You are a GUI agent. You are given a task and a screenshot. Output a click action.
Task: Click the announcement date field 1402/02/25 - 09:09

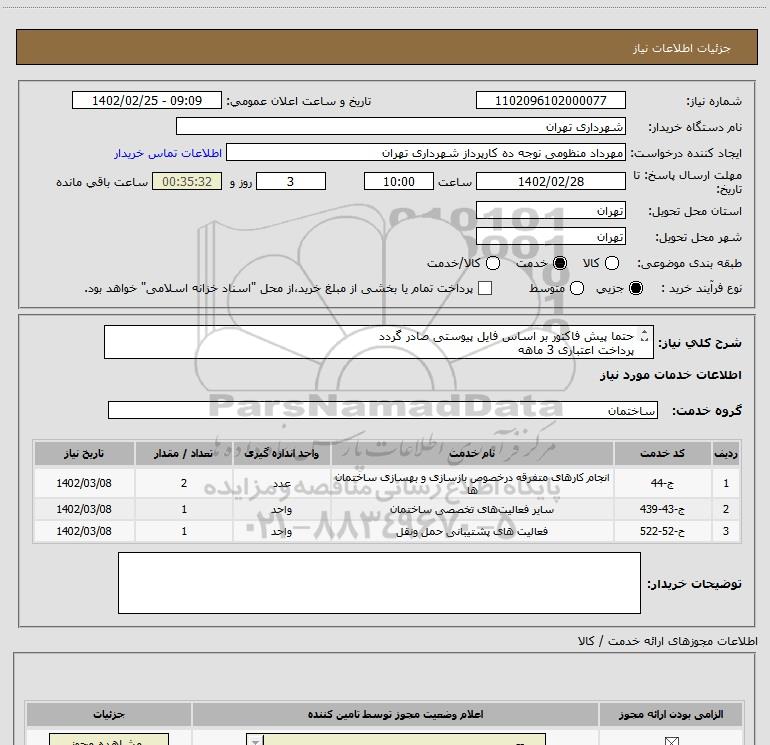[147, 100]
